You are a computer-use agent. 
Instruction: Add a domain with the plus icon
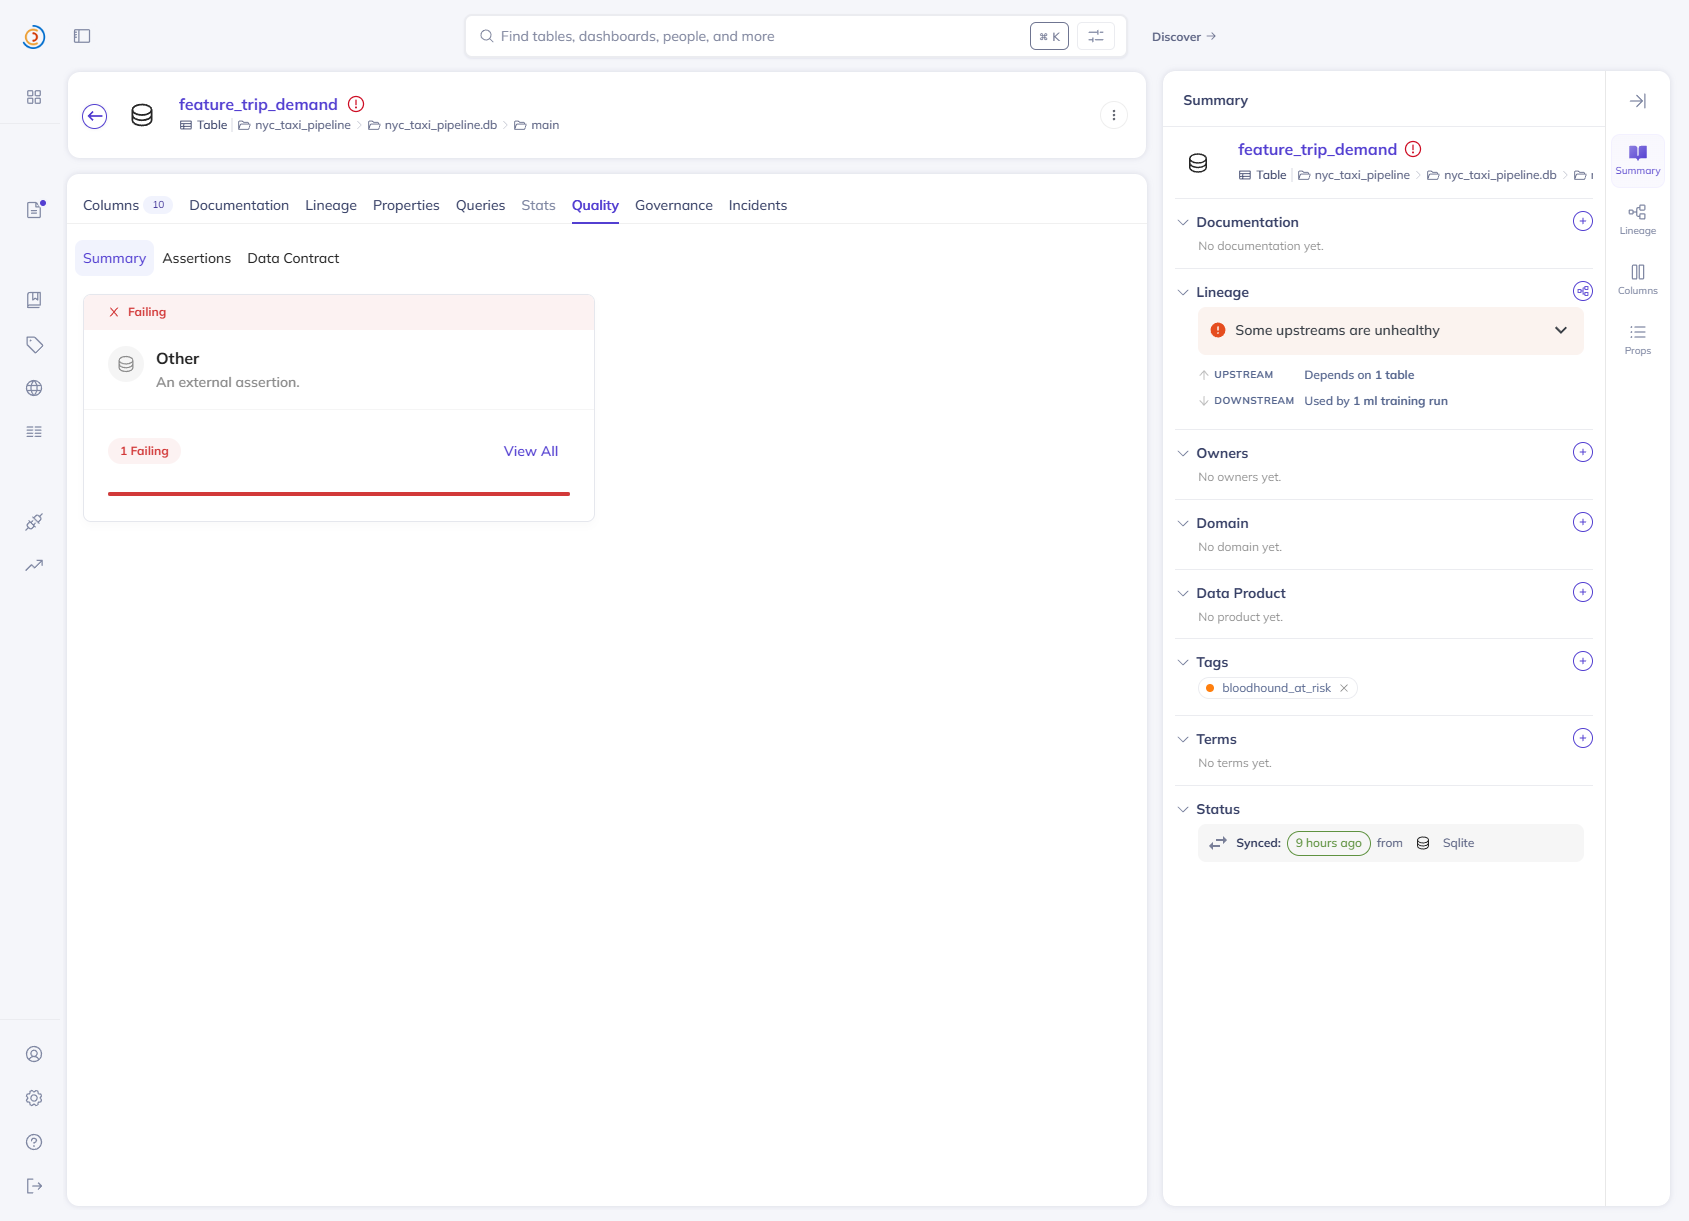(1583, 522)
